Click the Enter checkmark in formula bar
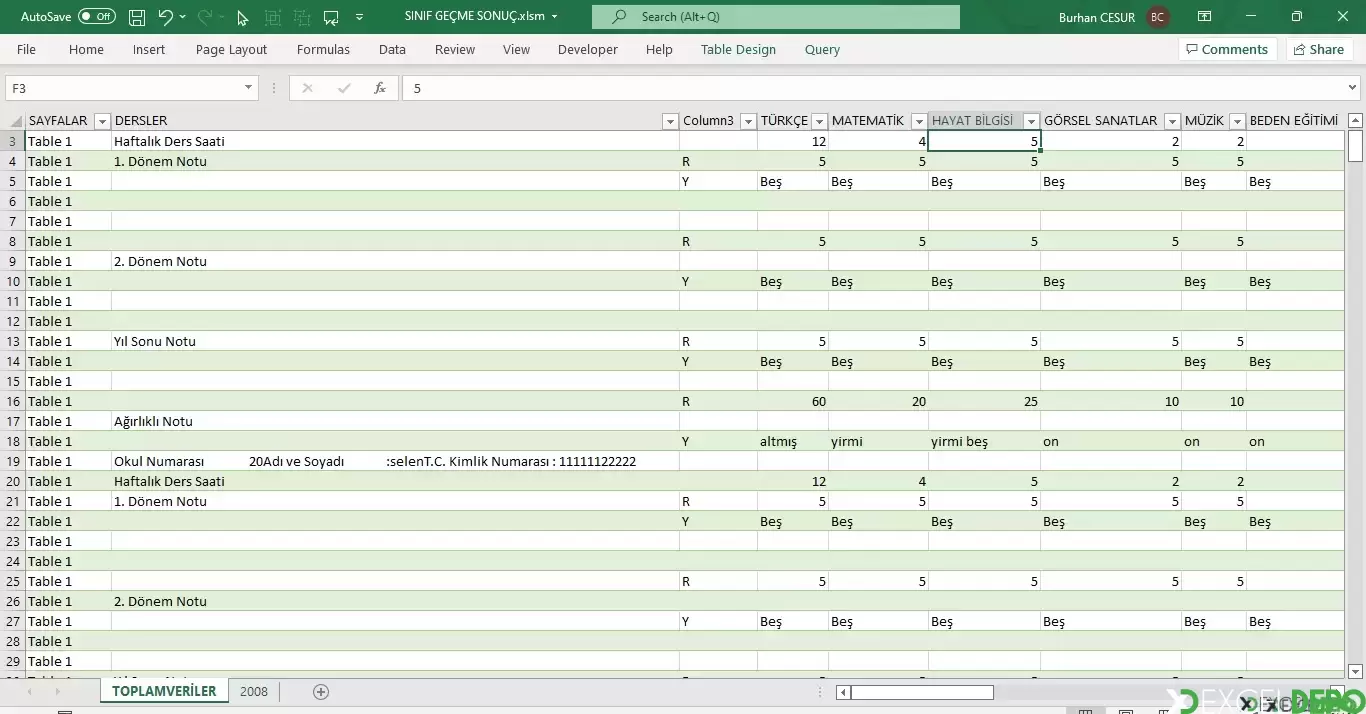The image size is (1366, 714). pos(344,88)
